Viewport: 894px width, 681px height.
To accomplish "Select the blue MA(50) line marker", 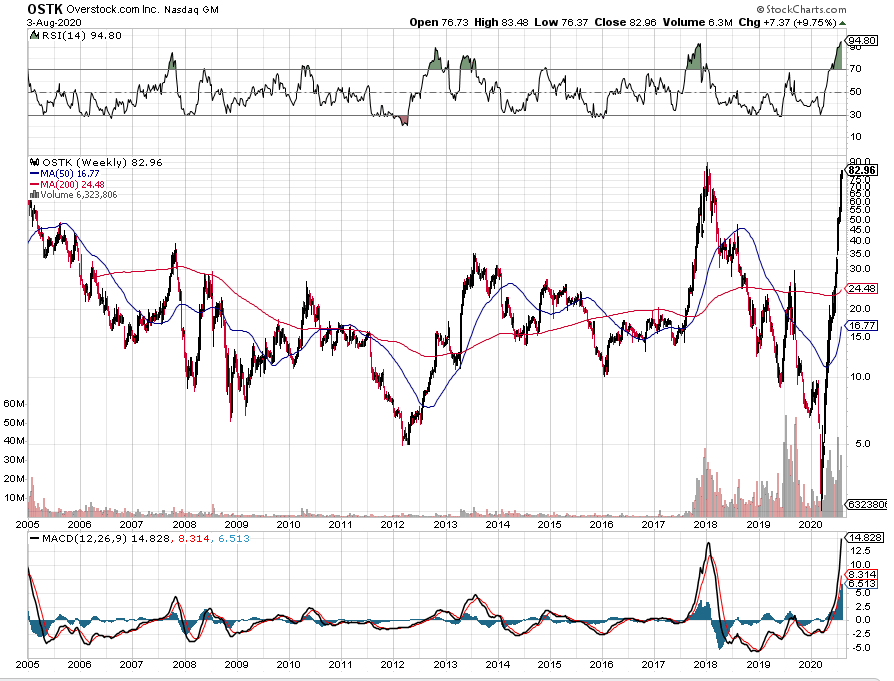I will (34, 172).
